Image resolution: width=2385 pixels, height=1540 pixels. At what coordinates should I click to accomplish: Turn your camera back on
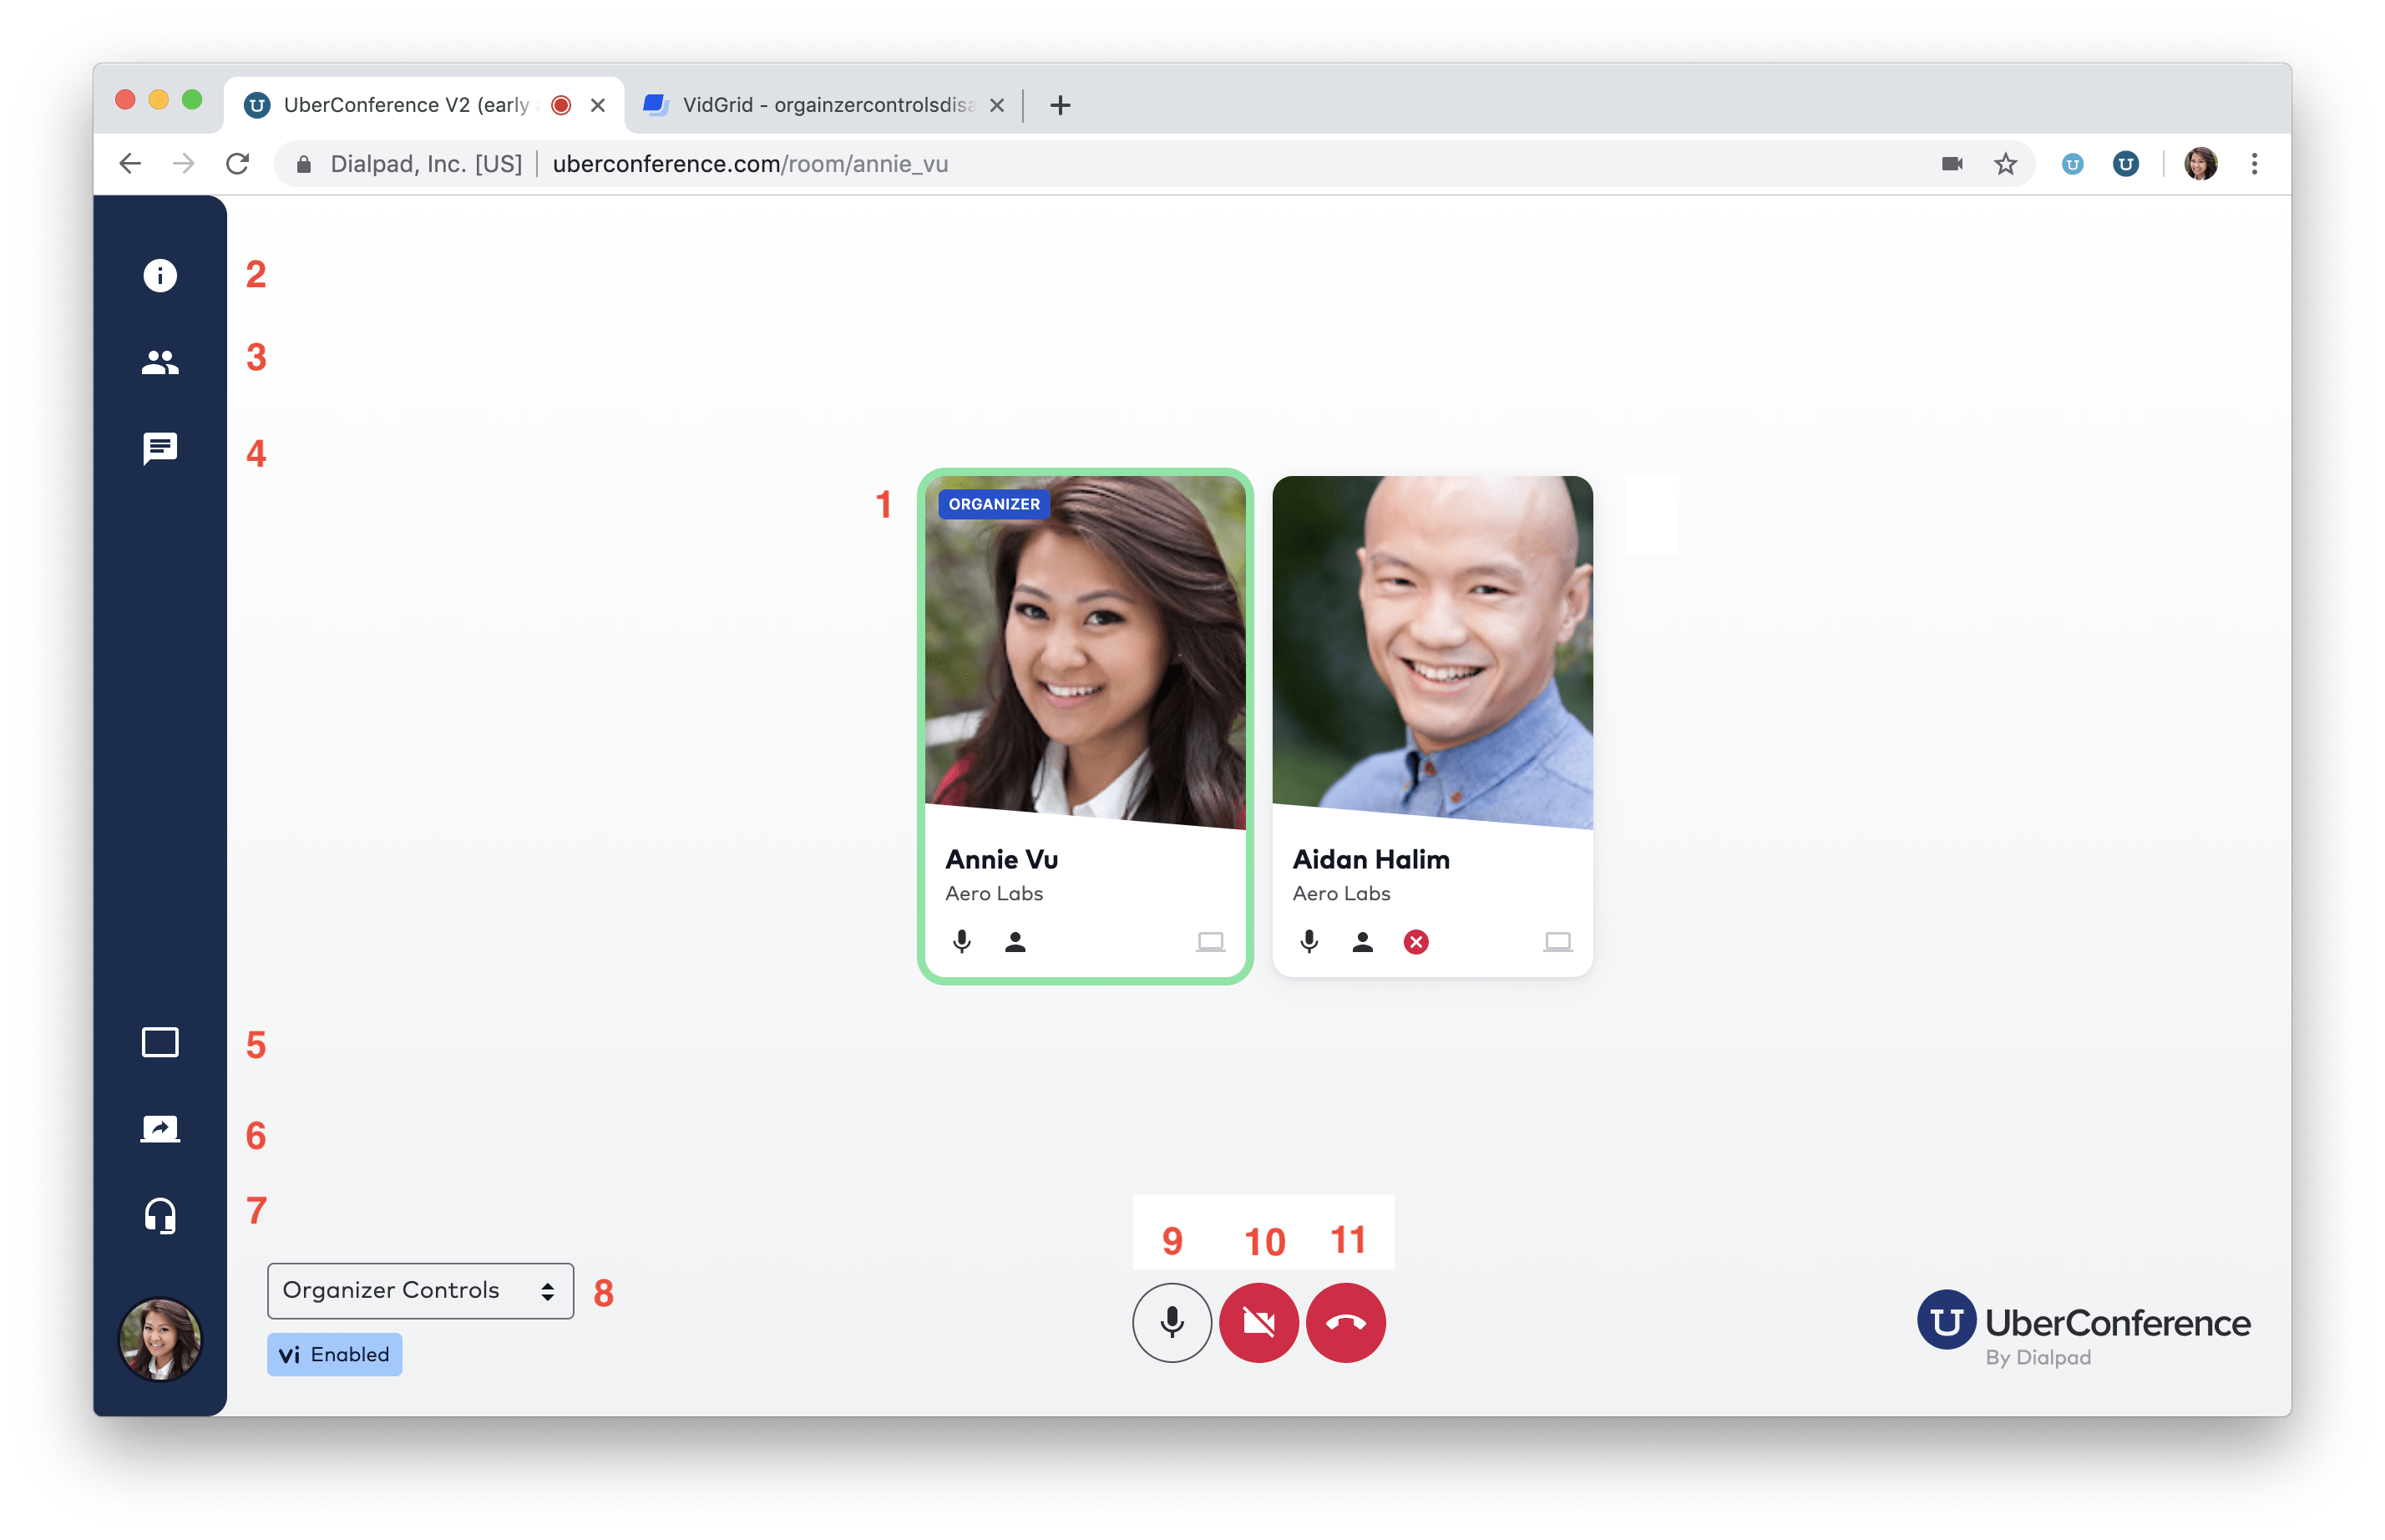pyautogui.click(x=1259, y=1323)
